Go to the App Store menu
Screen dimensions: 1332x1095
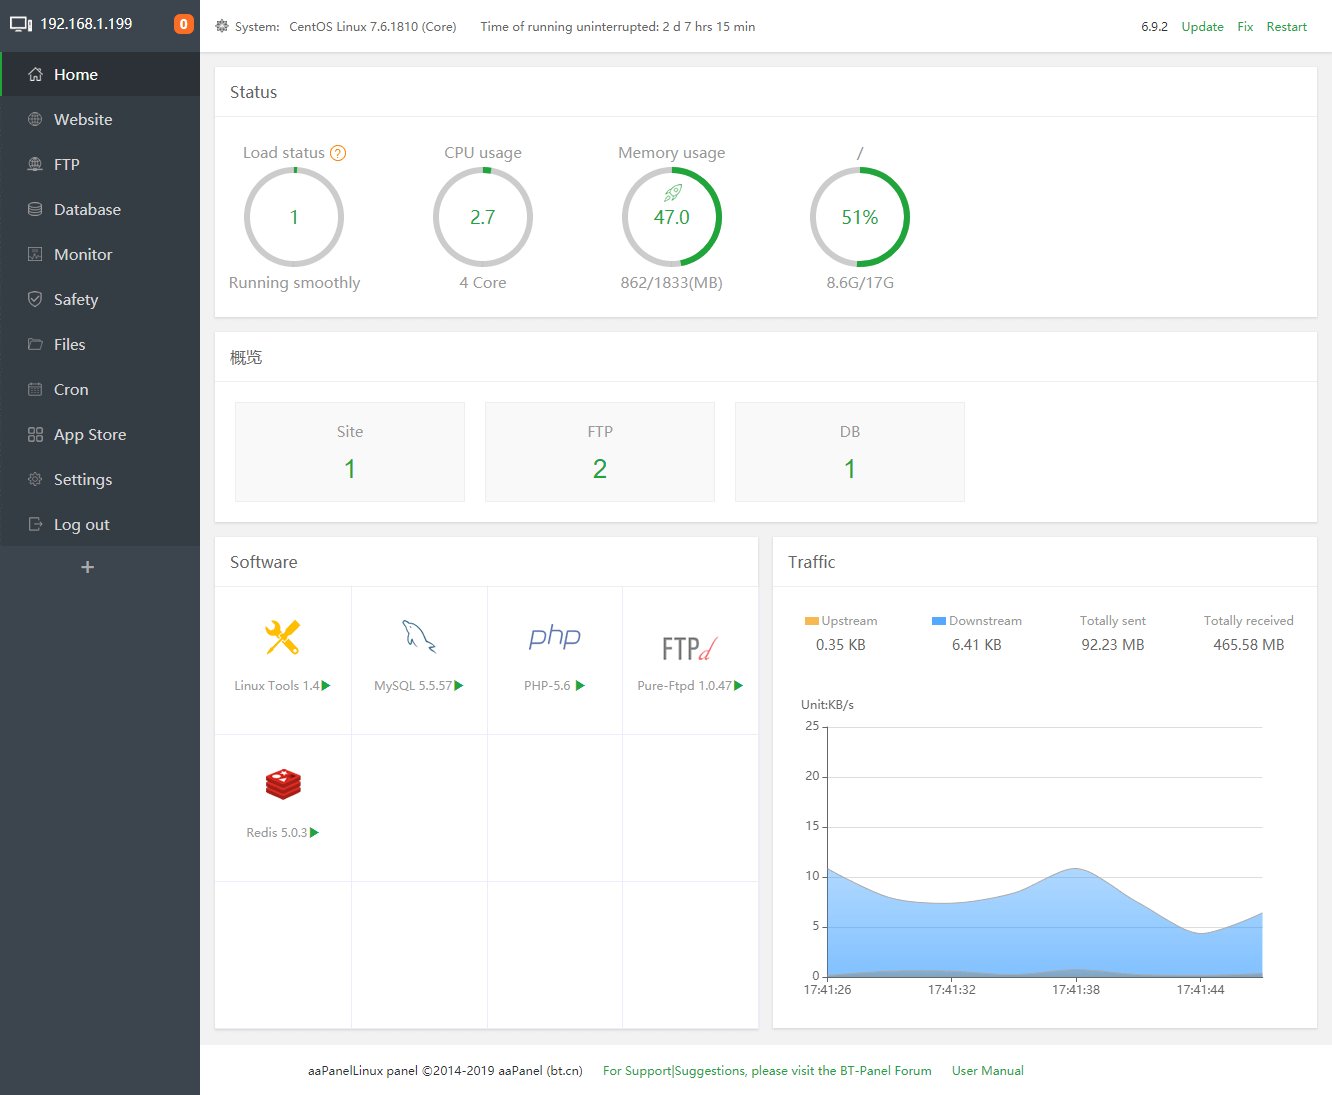90,434
